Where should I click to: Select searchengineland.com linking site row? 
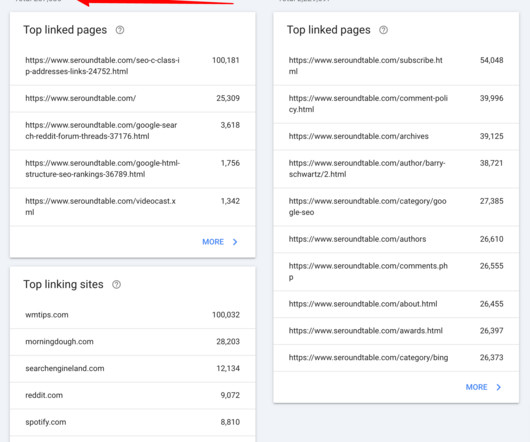coord(132,368)
